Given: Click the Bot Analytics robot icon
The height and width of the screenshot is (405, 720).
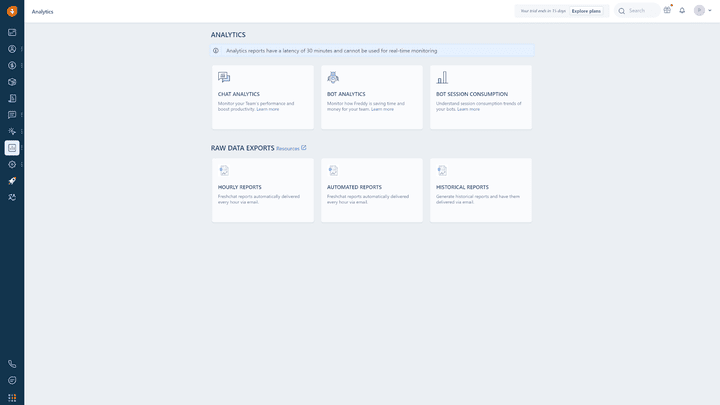Looking at the screenshot, I should pyautogui.click(x=333, y=77).
